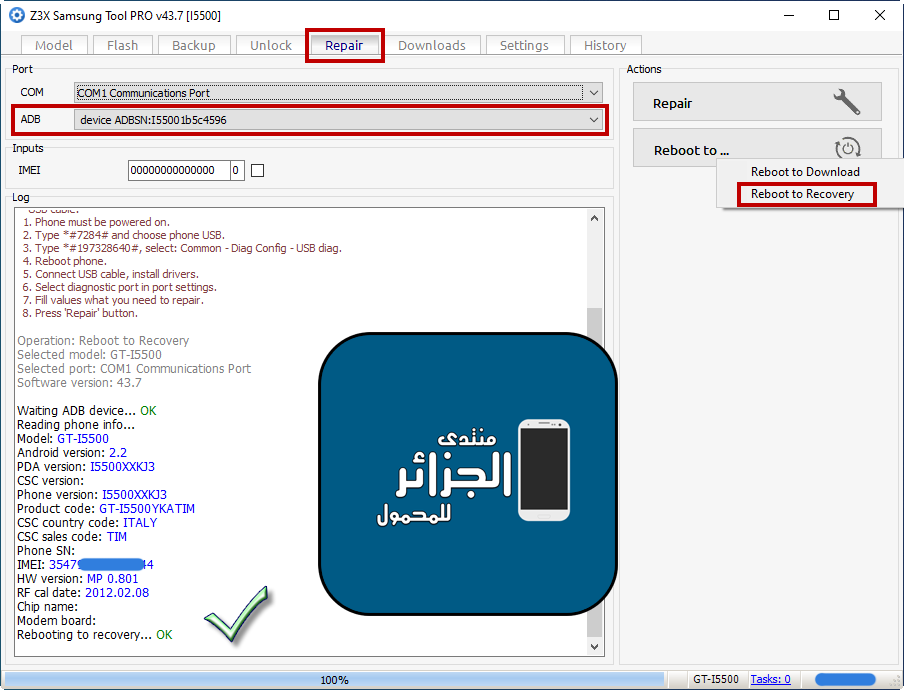Click the smartphone logo image in log

point(544,470)
